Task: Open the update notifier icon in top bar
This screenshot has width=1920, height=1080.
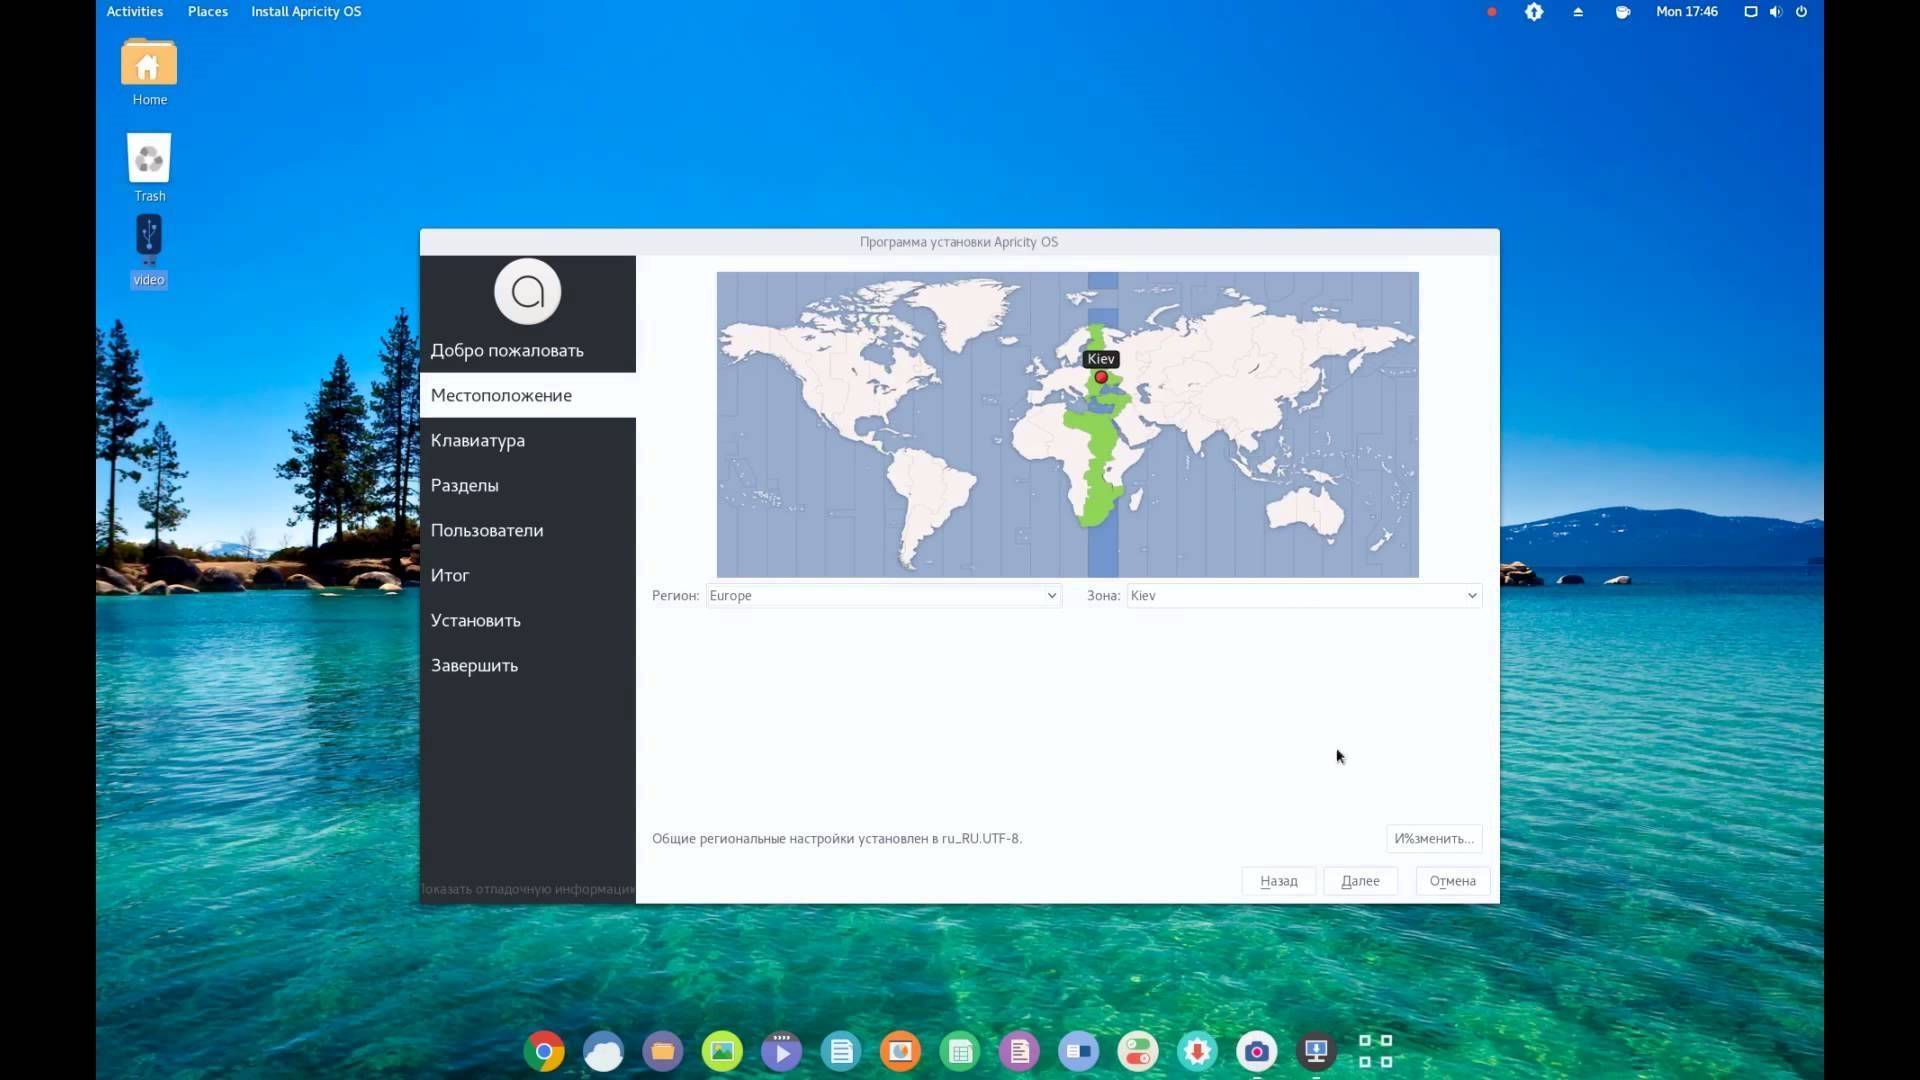Action: coord(1534,12)
